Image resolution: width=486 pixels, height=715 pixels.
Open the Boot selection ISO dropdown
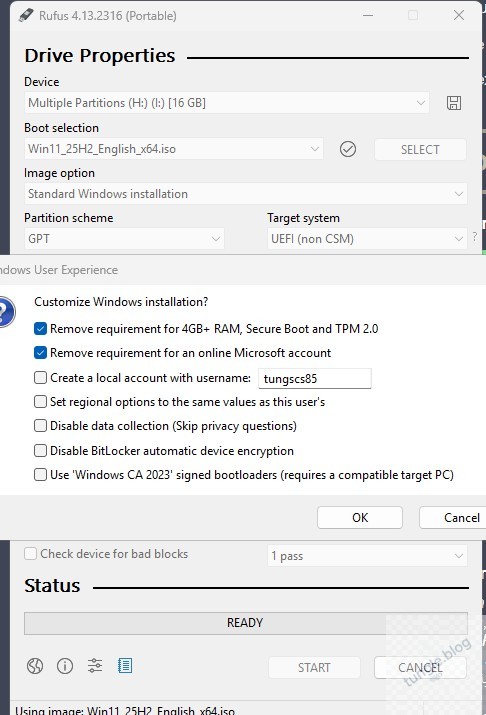click(174, 149)
